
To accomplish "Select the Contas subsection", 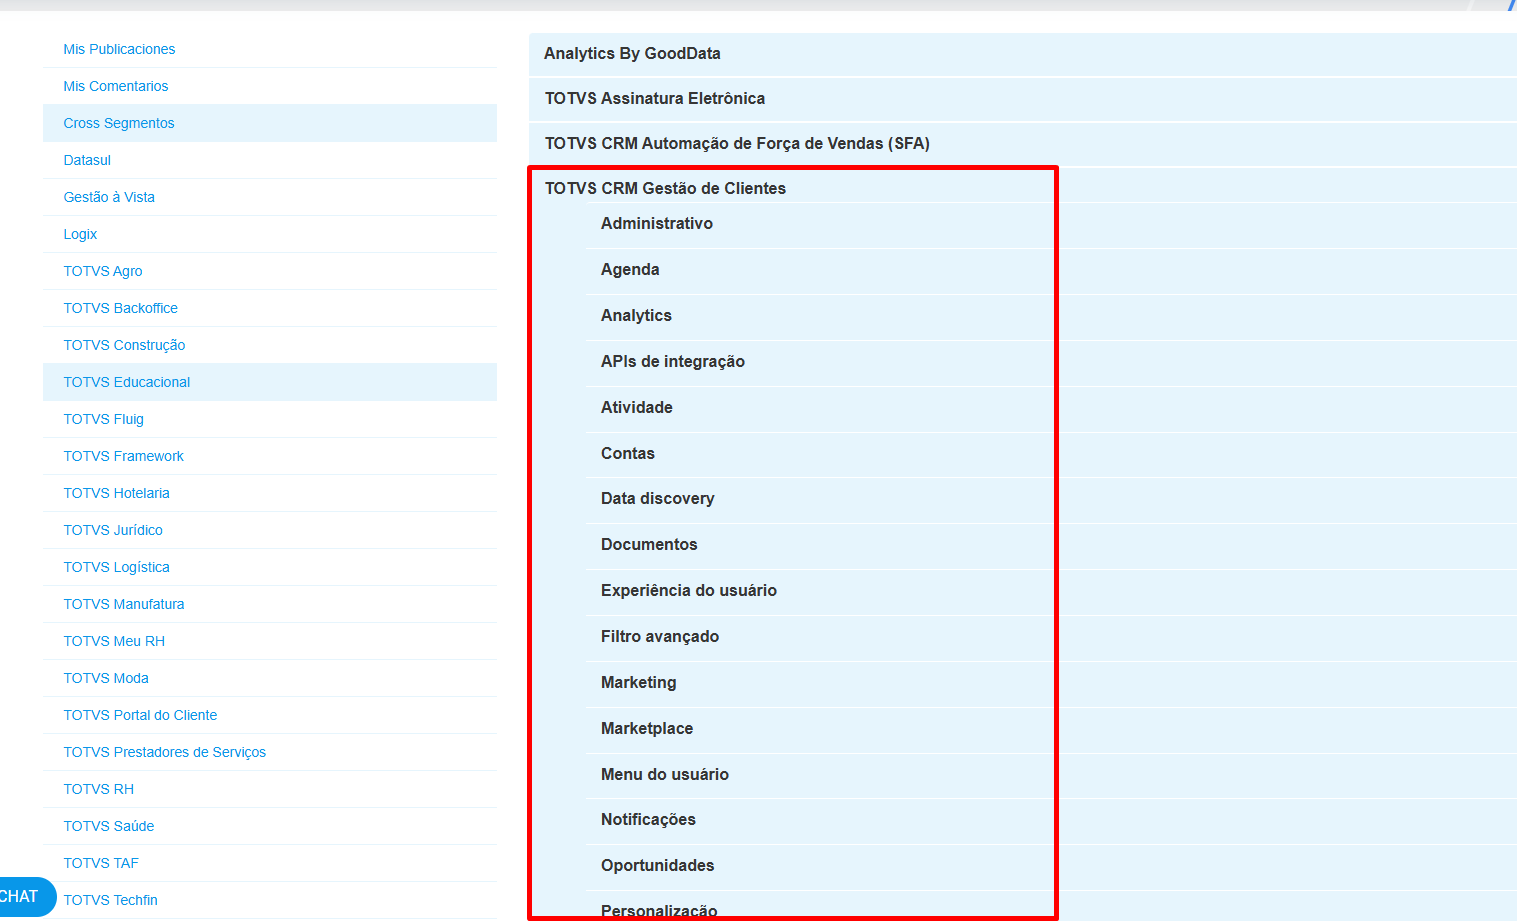I will pos(628,454).
